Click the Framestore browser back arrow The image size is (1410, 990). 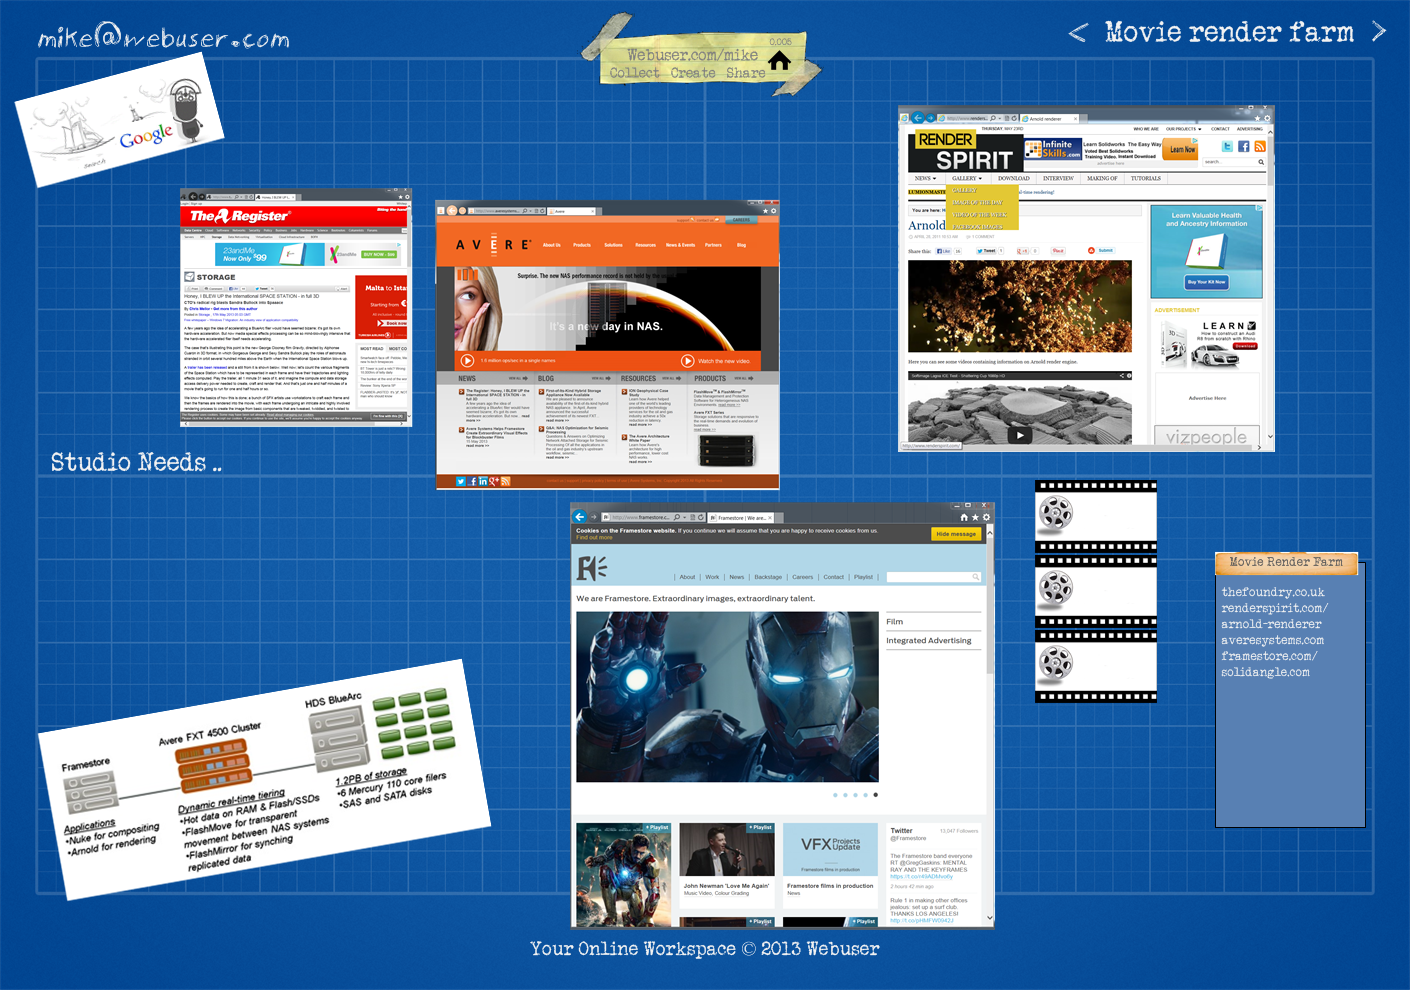click(580, 517)
